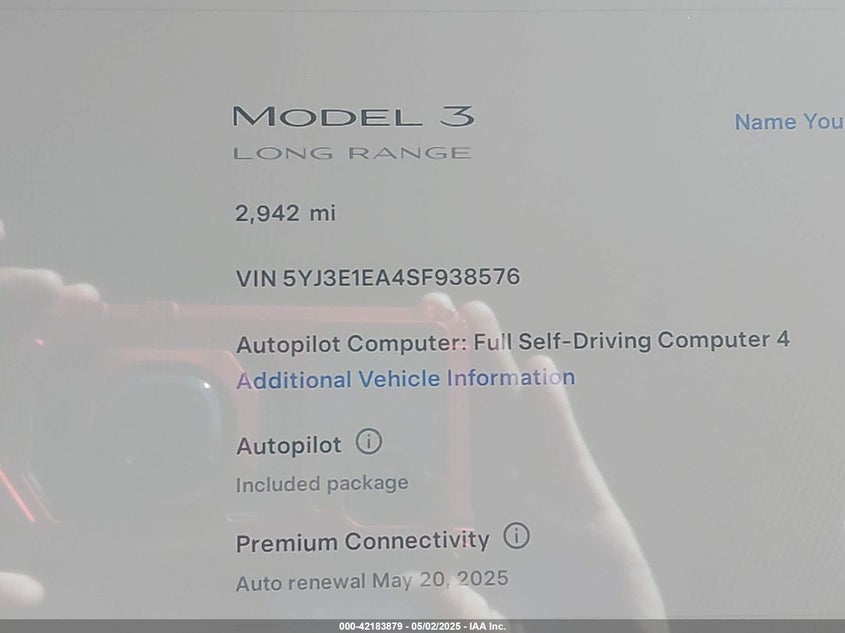845x633 pixels.
Task: Tap the numeral 3 in the Model logo
Action: [x=456, y=116]
